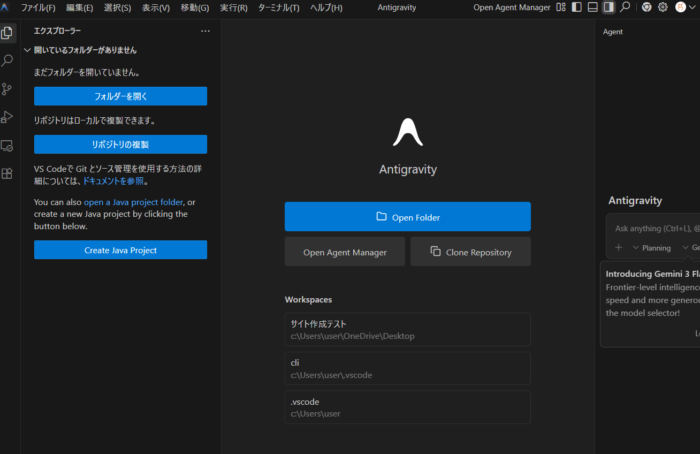Click the Clone Repository button
This screenshot has height=454, width=700.
click(470, 252)
